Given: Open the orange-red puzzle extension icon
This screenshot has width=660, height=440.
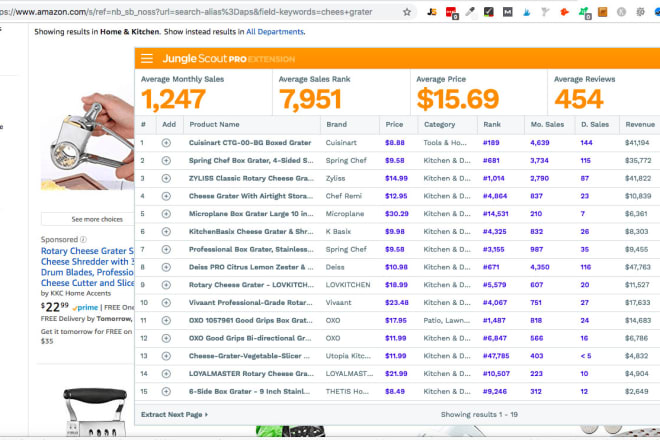Looking at the screenshot, I should [x=564, y=12].
